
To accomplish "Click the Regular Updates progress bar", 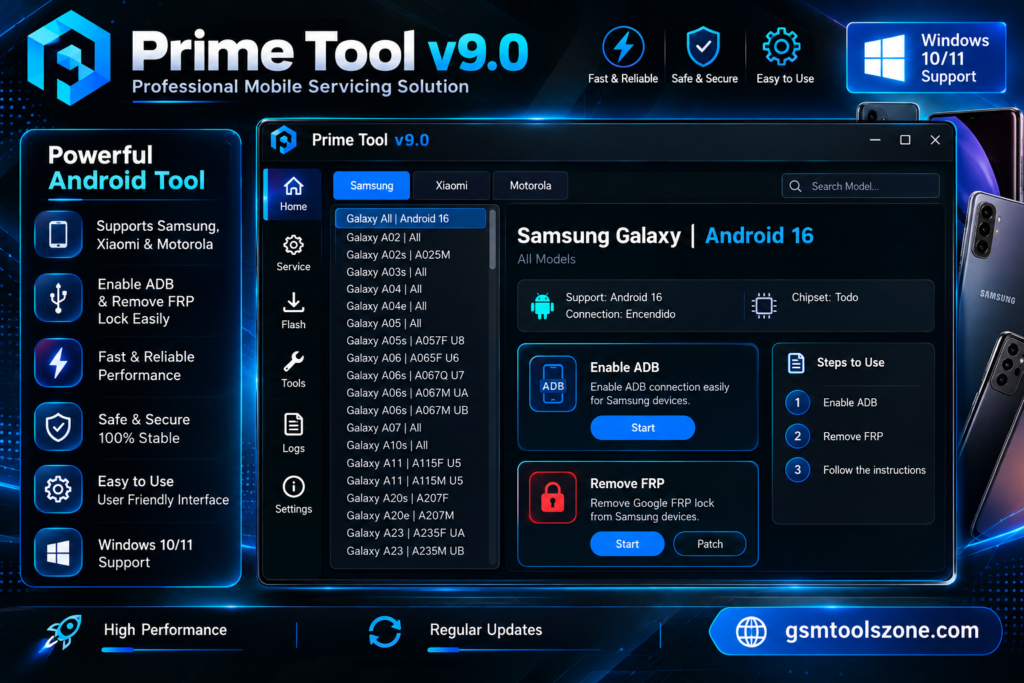I will pyautogui.click(x=513, y=650).
